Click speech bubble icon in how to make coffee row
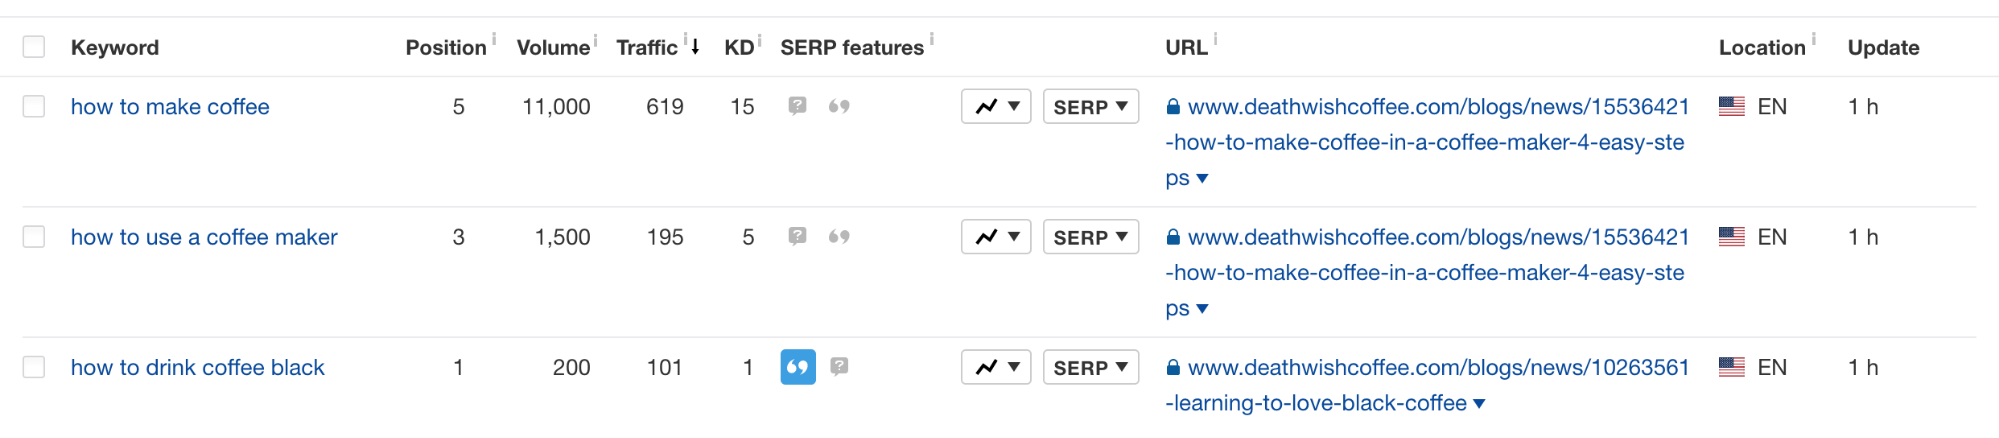 point(797,106)
